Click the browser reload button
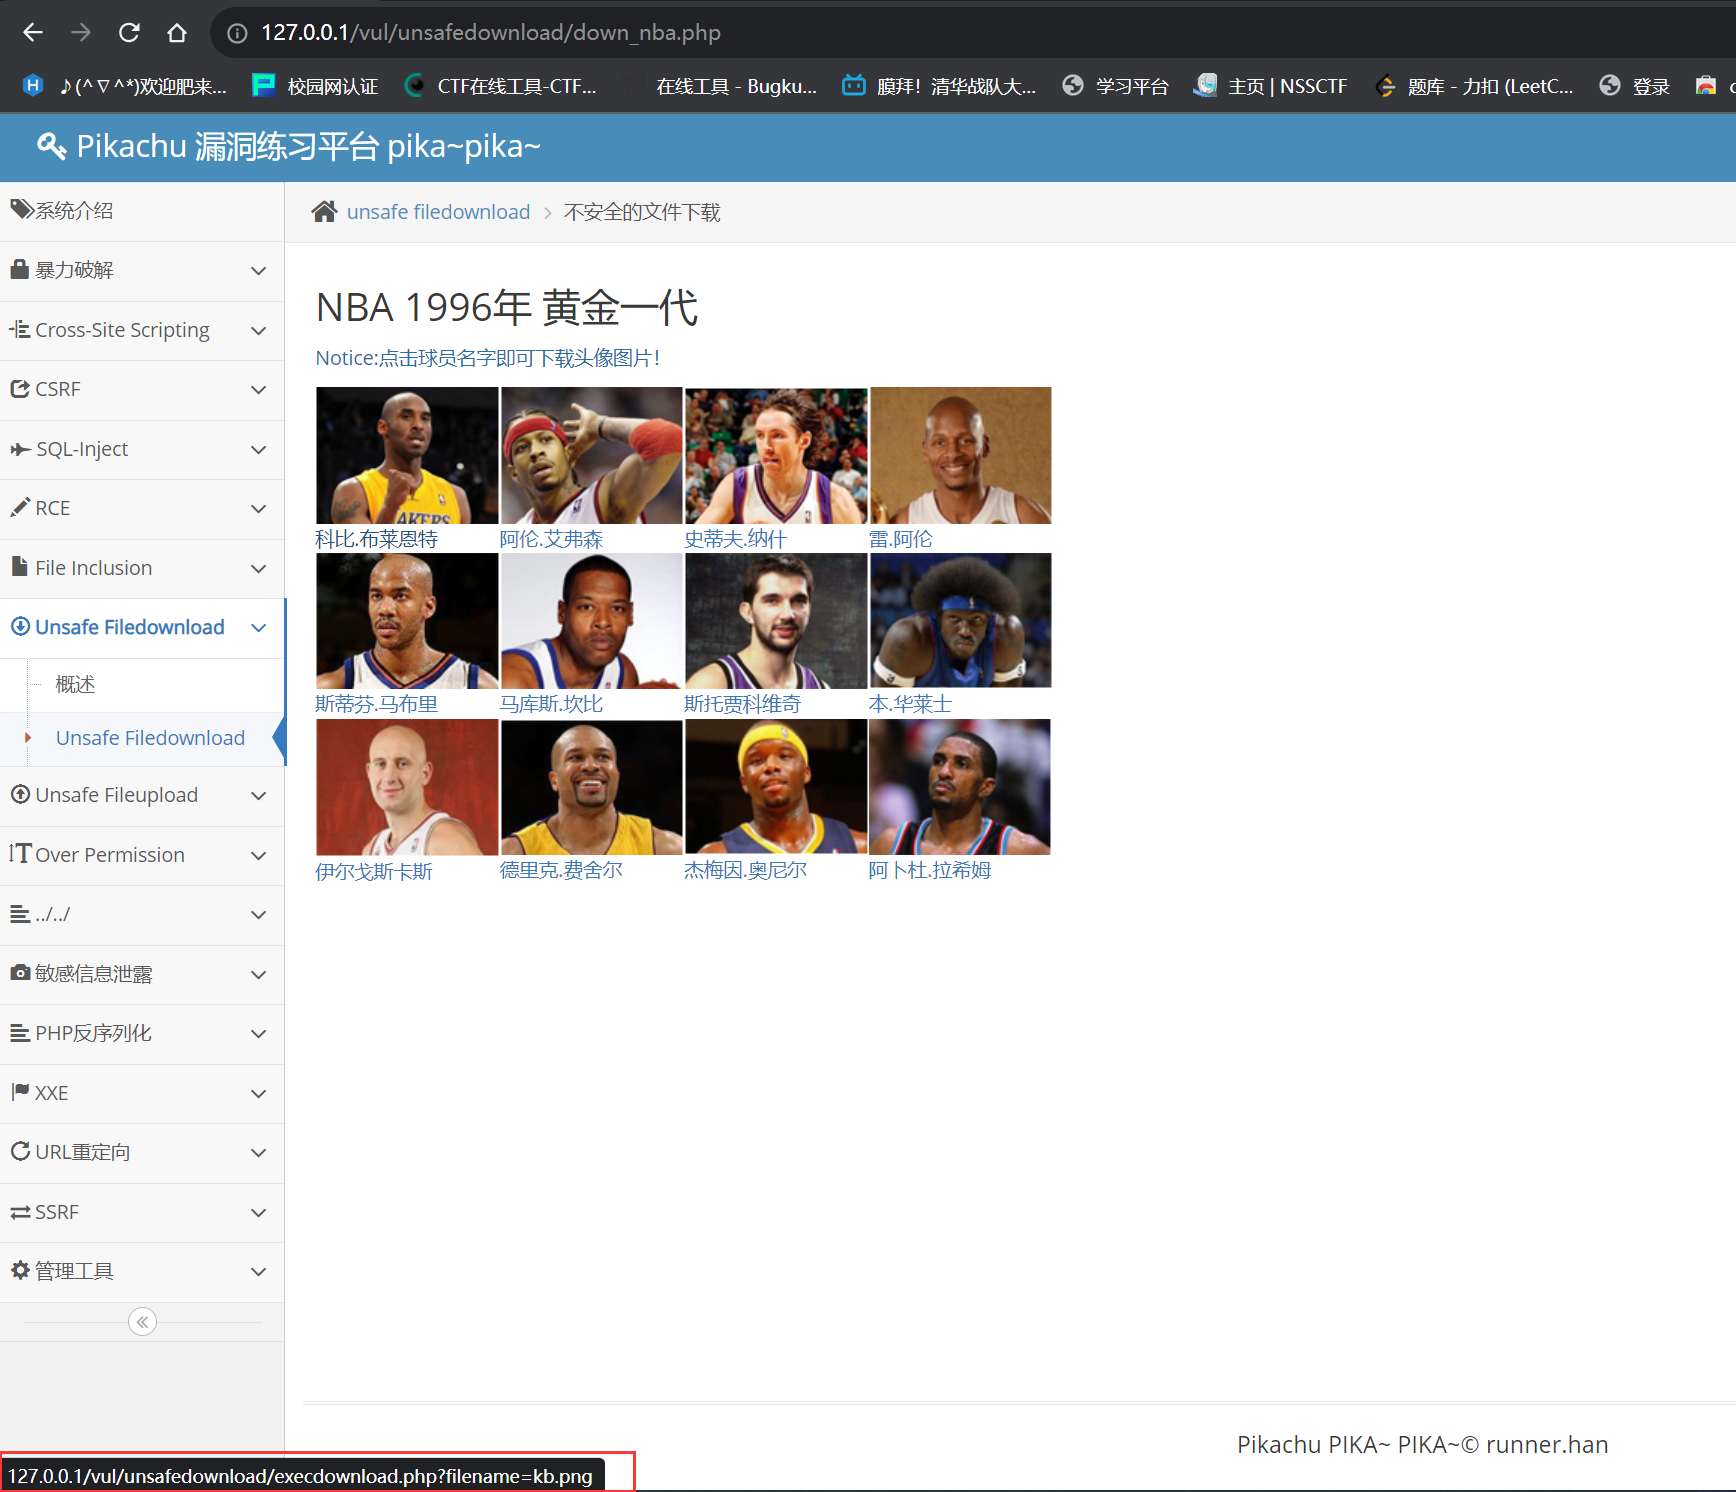1736x1492 pixels. [x=129, y=33]
